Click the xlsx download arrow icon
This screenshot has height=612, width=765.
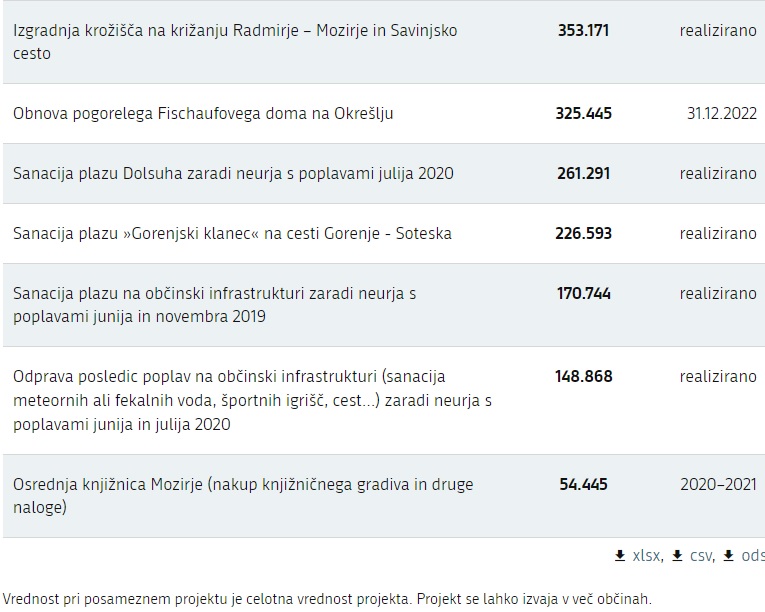tap(620, 555)
